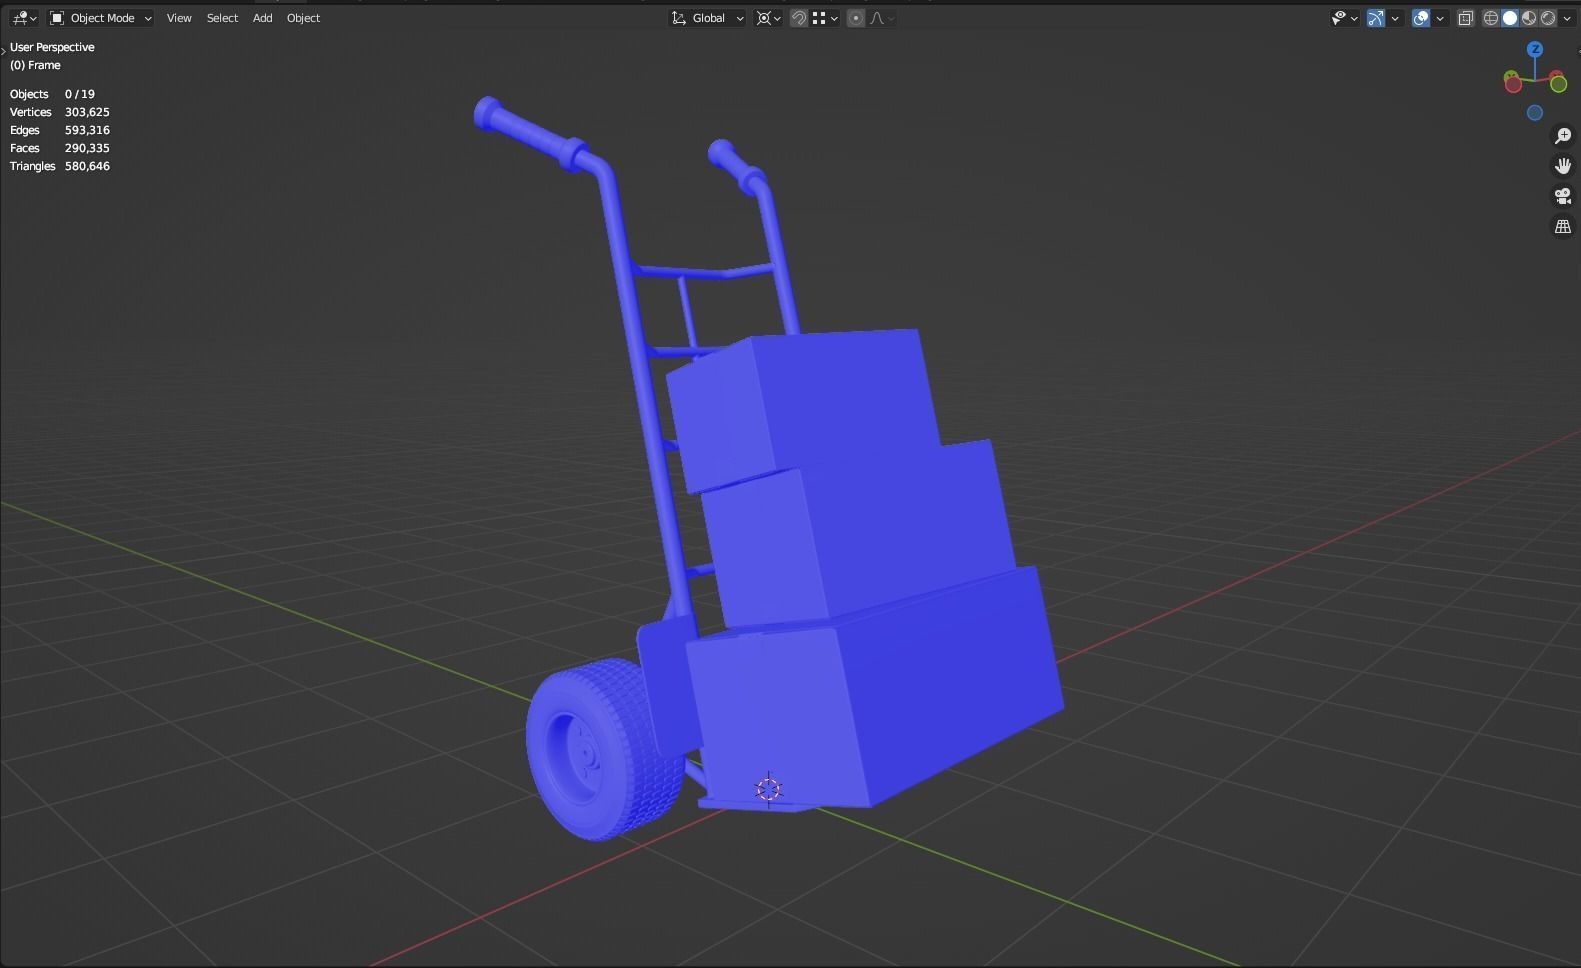Click the Vertices count 303,625
1581x968 pixels.
87,112
